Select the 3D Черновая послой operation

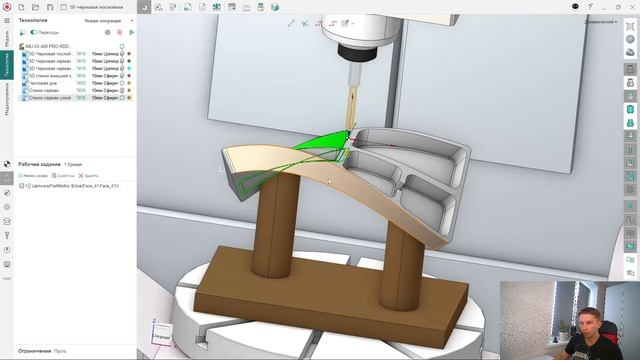point(50,54)
